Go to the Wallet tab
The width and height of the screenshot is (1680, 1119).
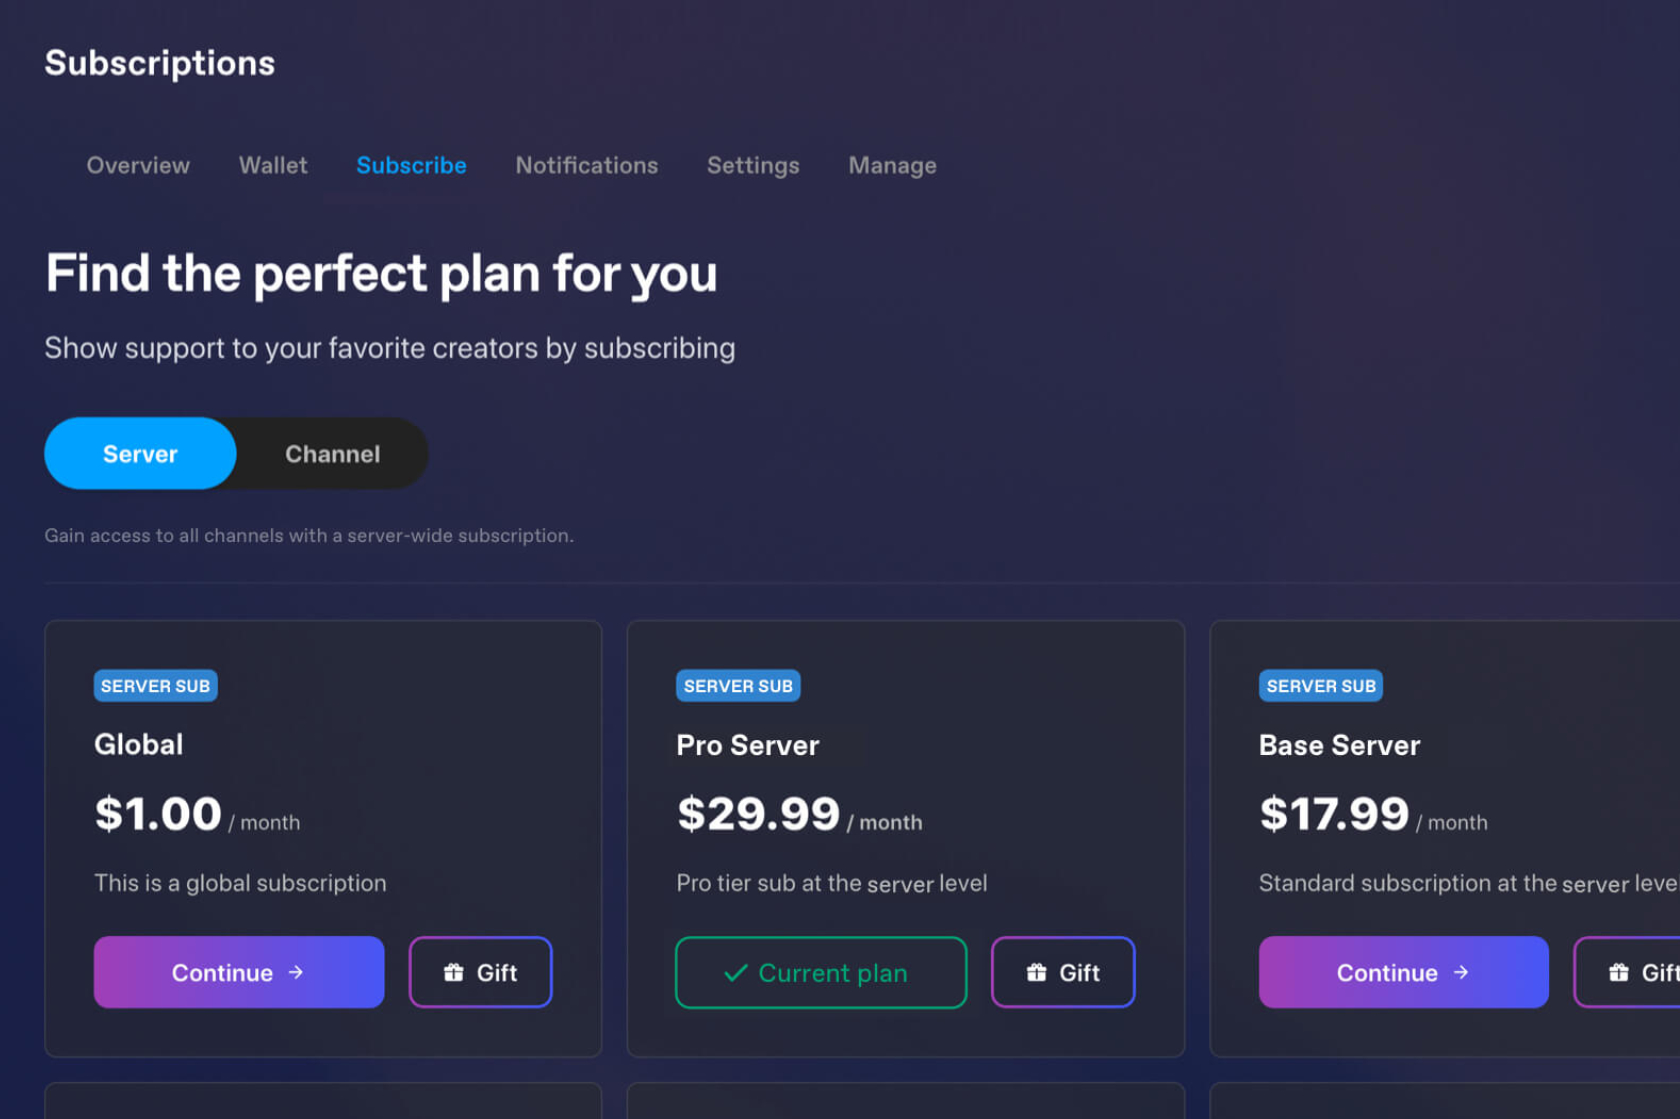click(x=273, y=166)
